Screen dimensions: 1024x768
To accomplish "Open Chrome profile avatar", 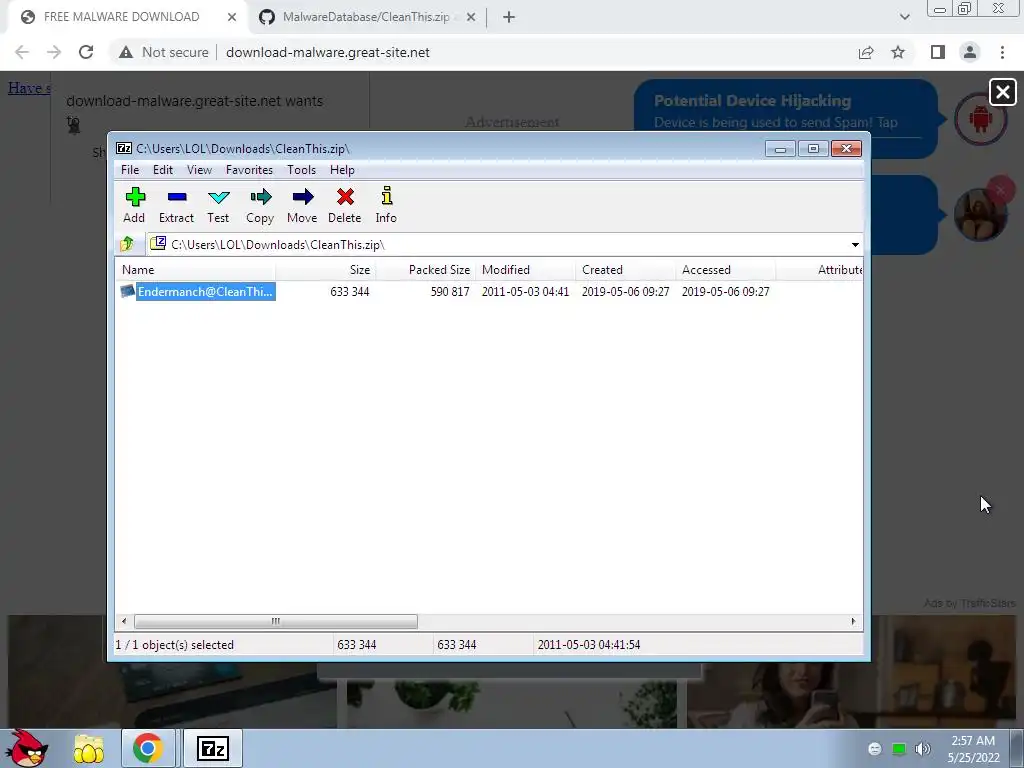I will [970, 52].
